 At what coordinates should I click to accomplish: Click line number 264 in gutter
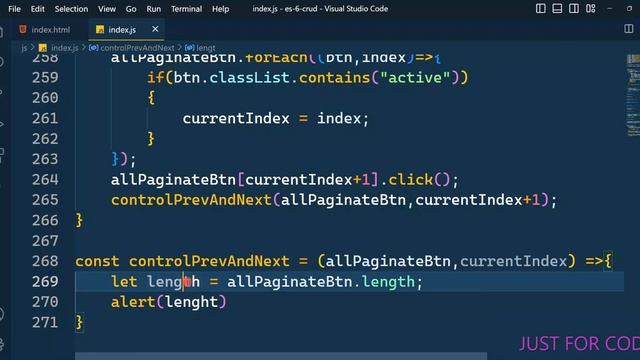pos(45,180)
